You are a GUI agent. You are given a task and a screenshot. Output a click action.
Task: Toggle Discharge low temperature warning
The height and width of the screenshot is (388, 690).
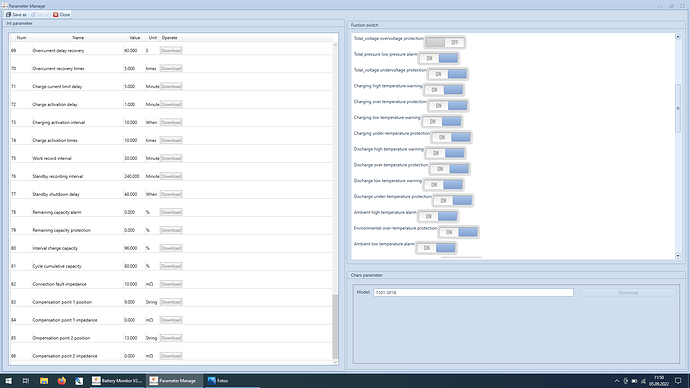(x=443, y=185)
